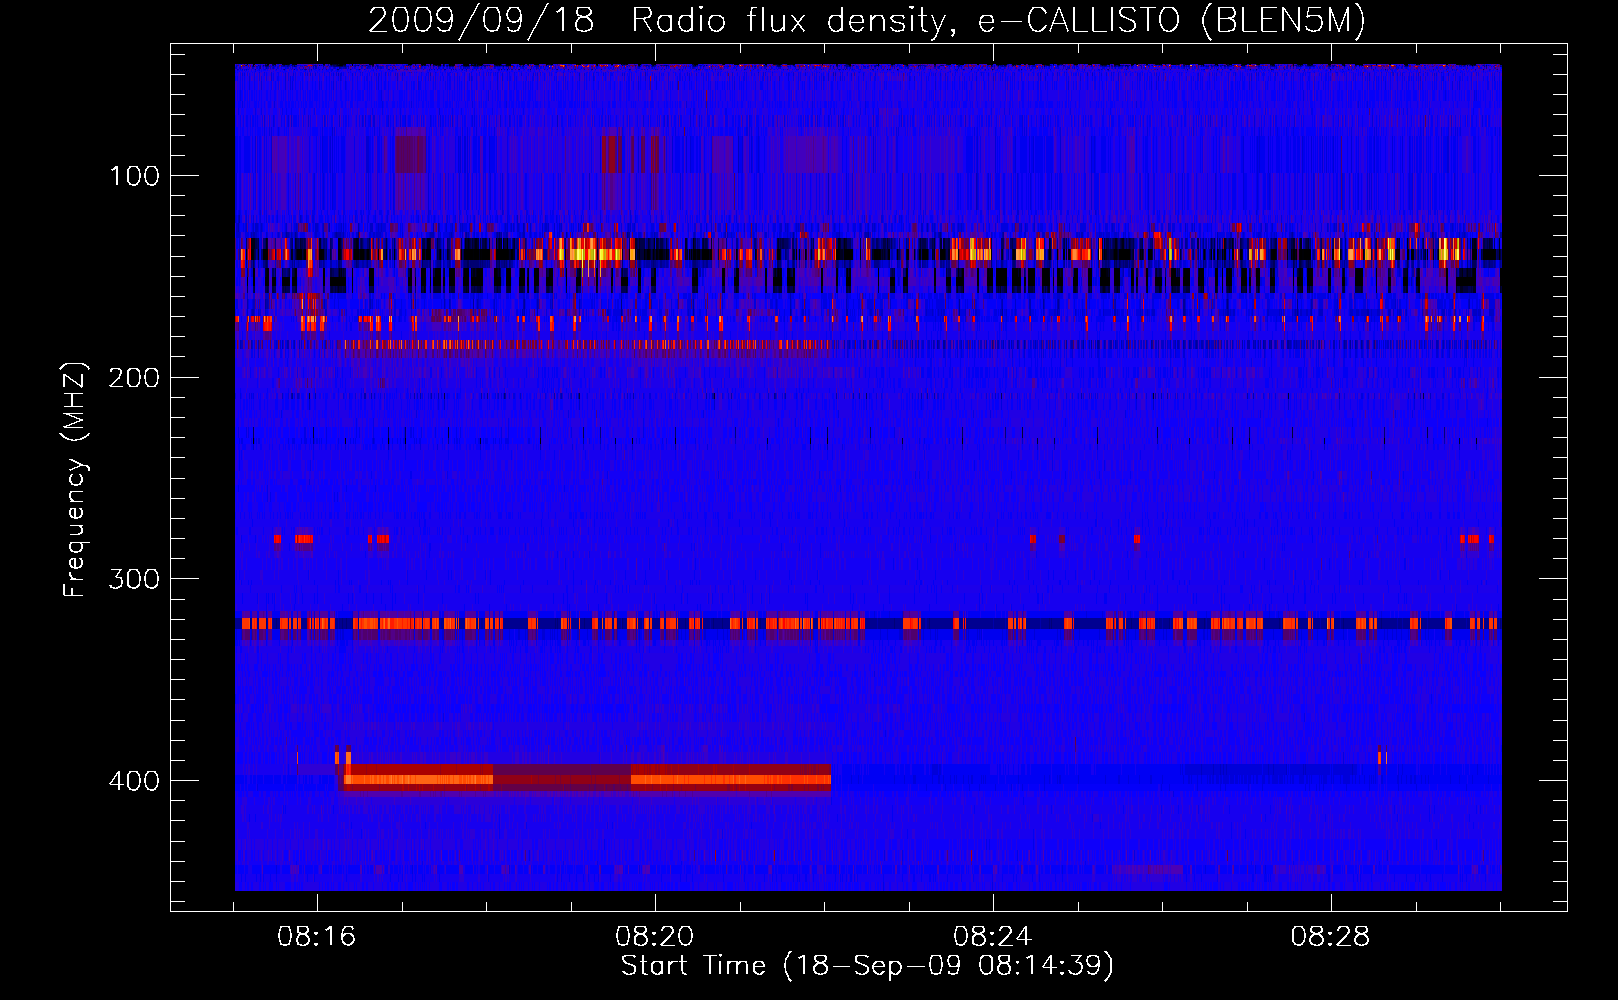1618x1000 pixels.
Task: Click the date 2009/09/18 in the title
Action: 481,21
